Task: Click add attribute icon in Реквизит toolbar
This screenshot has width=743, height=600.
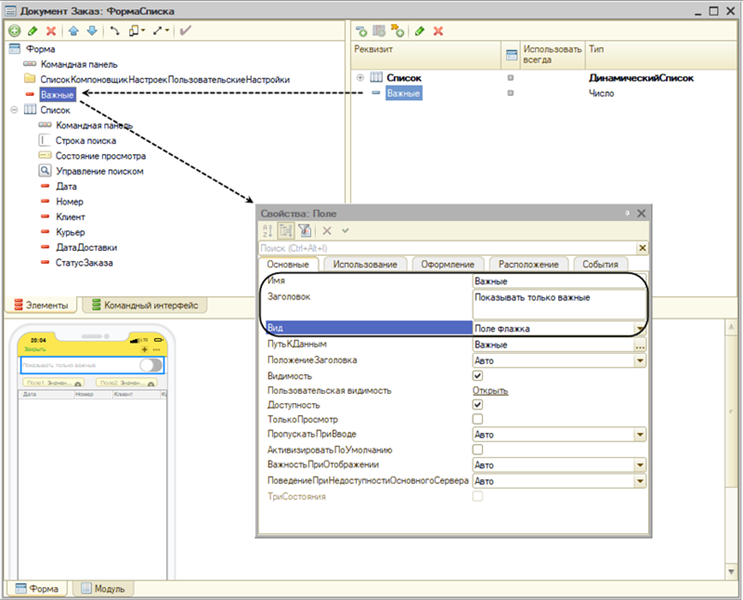Action: [362, 32]
